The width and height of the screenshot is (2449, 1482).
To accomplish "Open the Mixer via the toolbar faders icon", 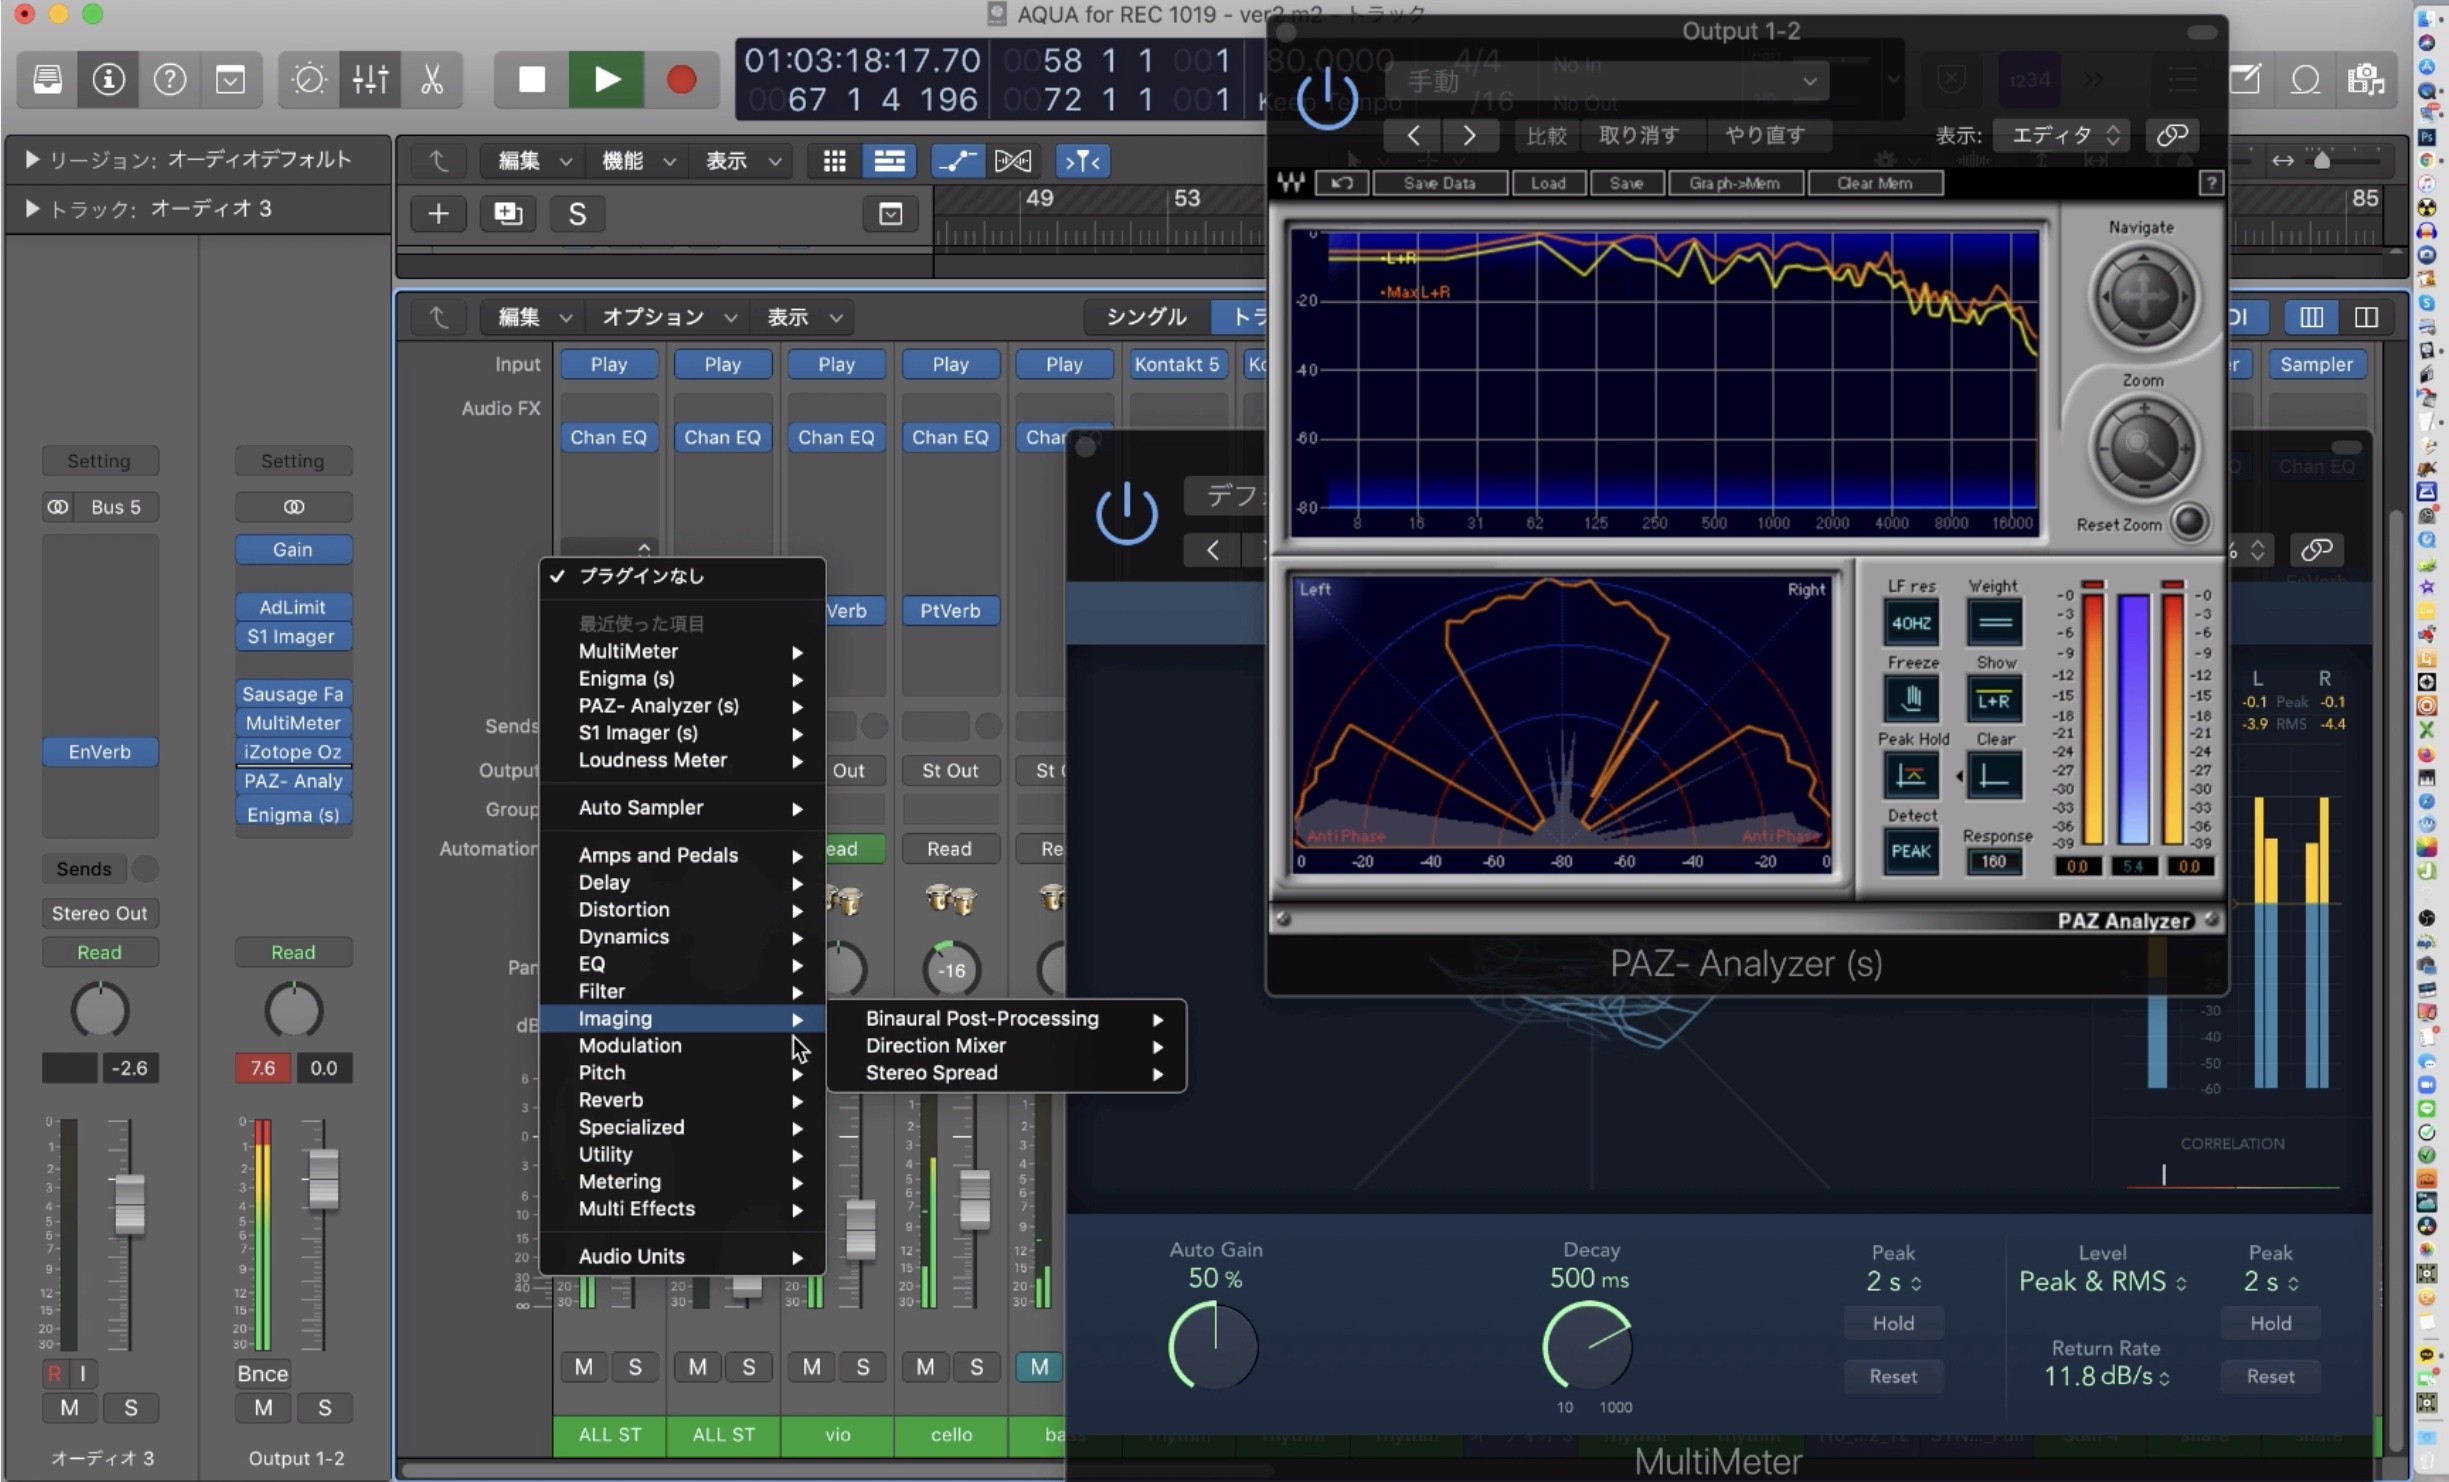I will click(370, 79).
